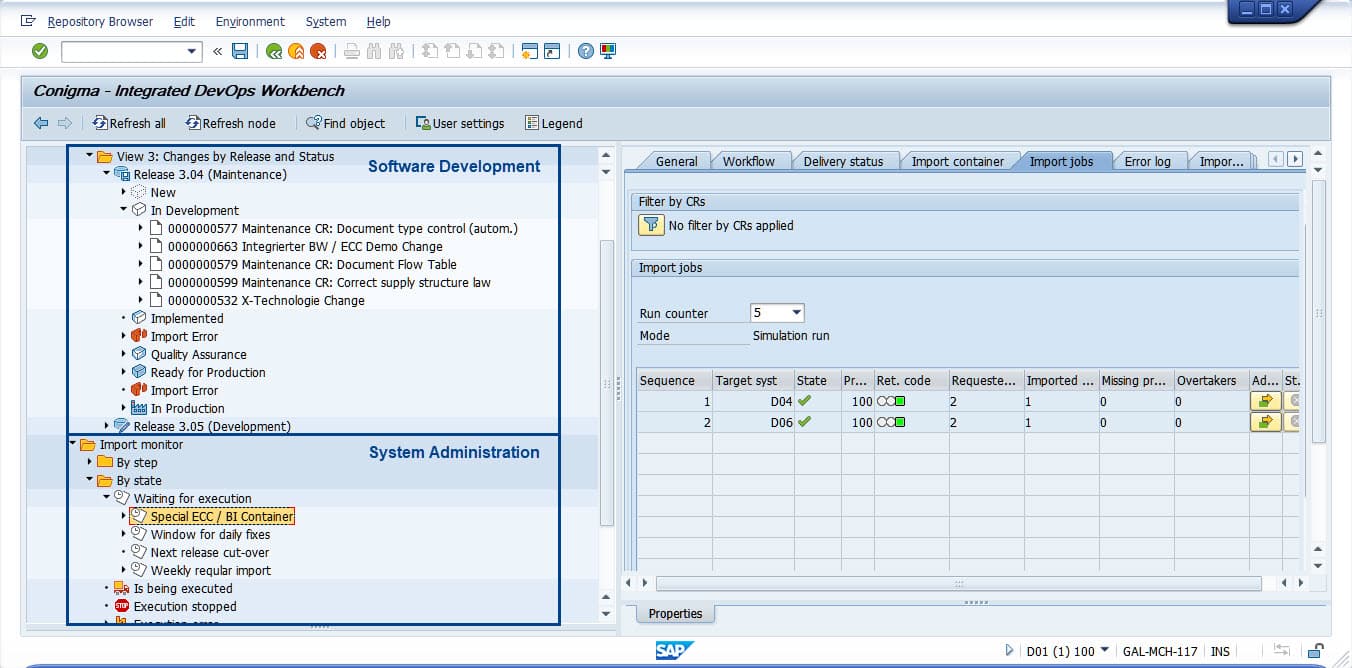Viewport: 1352px width, 668px height.
Task: Switch to the Delivery status tab
Action: 844,161
